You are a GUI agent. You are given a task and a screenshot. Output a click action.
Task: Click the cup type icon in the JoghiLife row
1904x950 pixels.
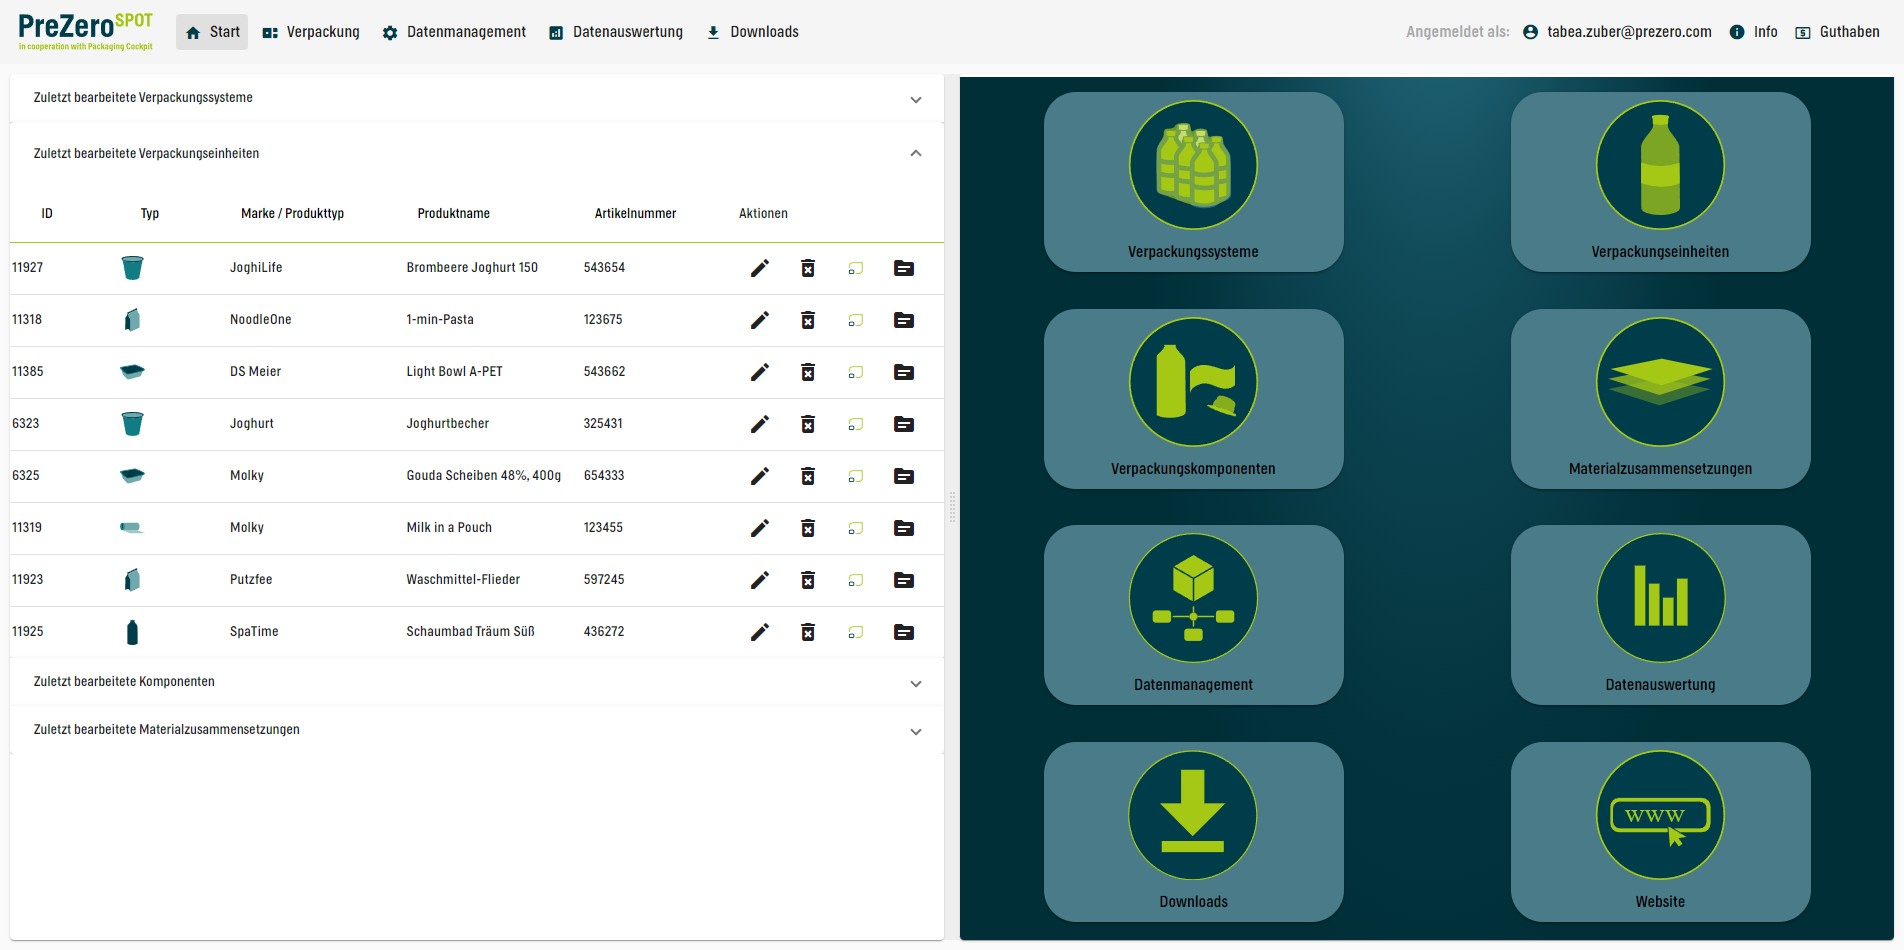[132, 268]
